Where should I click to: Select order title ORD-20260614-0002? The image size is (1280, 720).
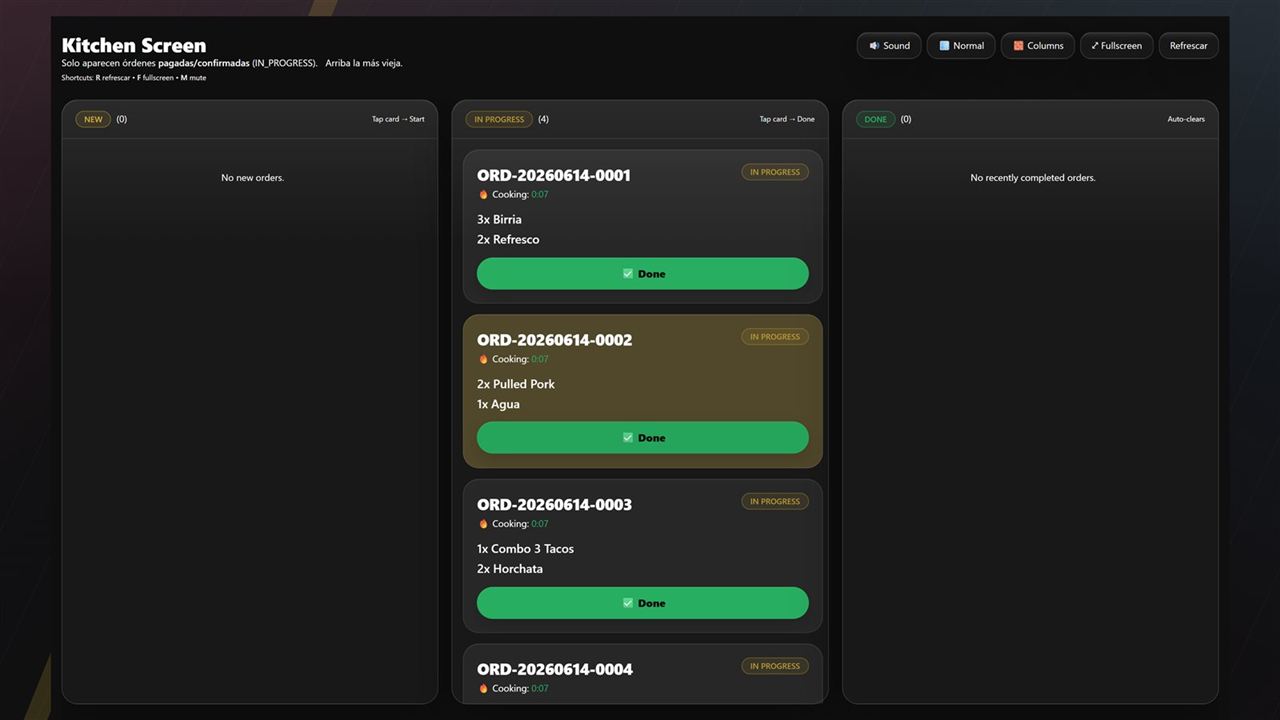tap(555, 340)
